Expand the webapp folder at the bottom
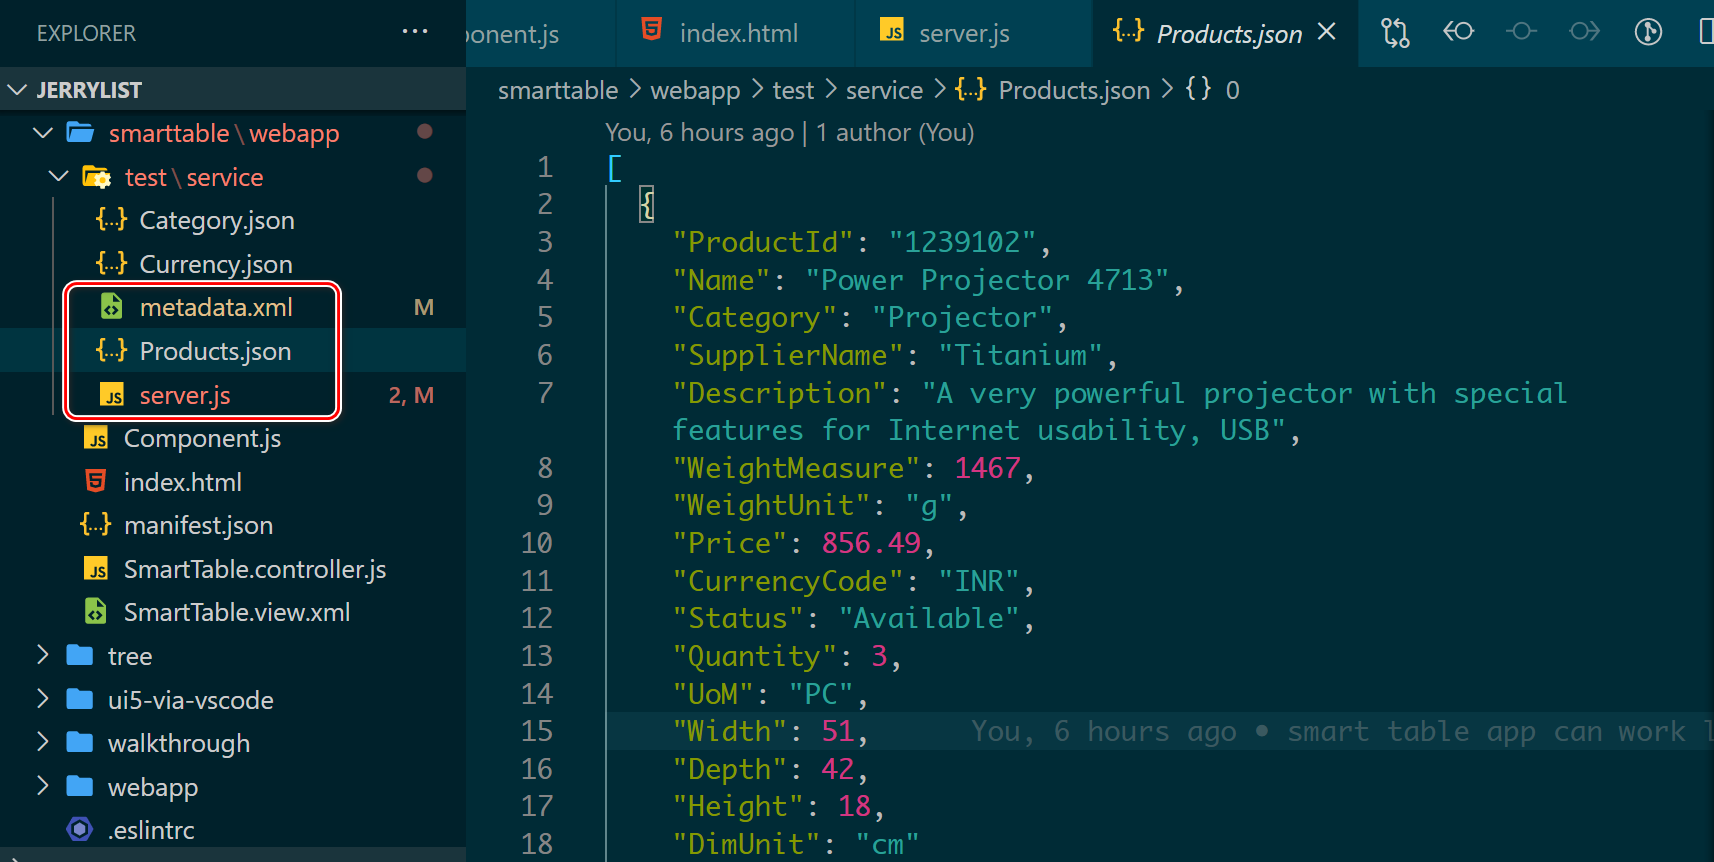The height and width of the screenshot is (862, 1714). (x=43, y=787)
